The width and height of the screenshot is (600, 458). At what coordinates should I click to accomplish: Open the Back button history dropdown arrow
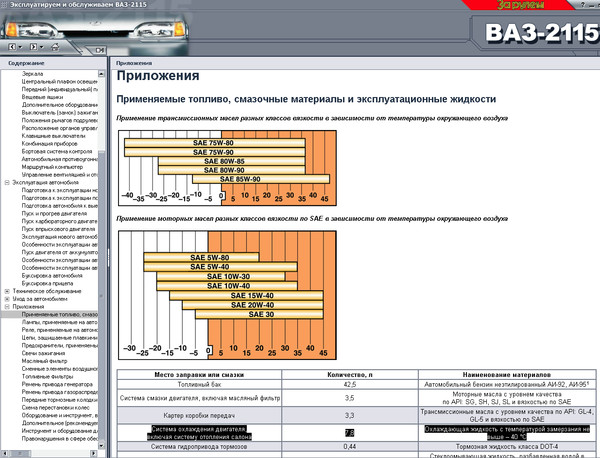22,47
